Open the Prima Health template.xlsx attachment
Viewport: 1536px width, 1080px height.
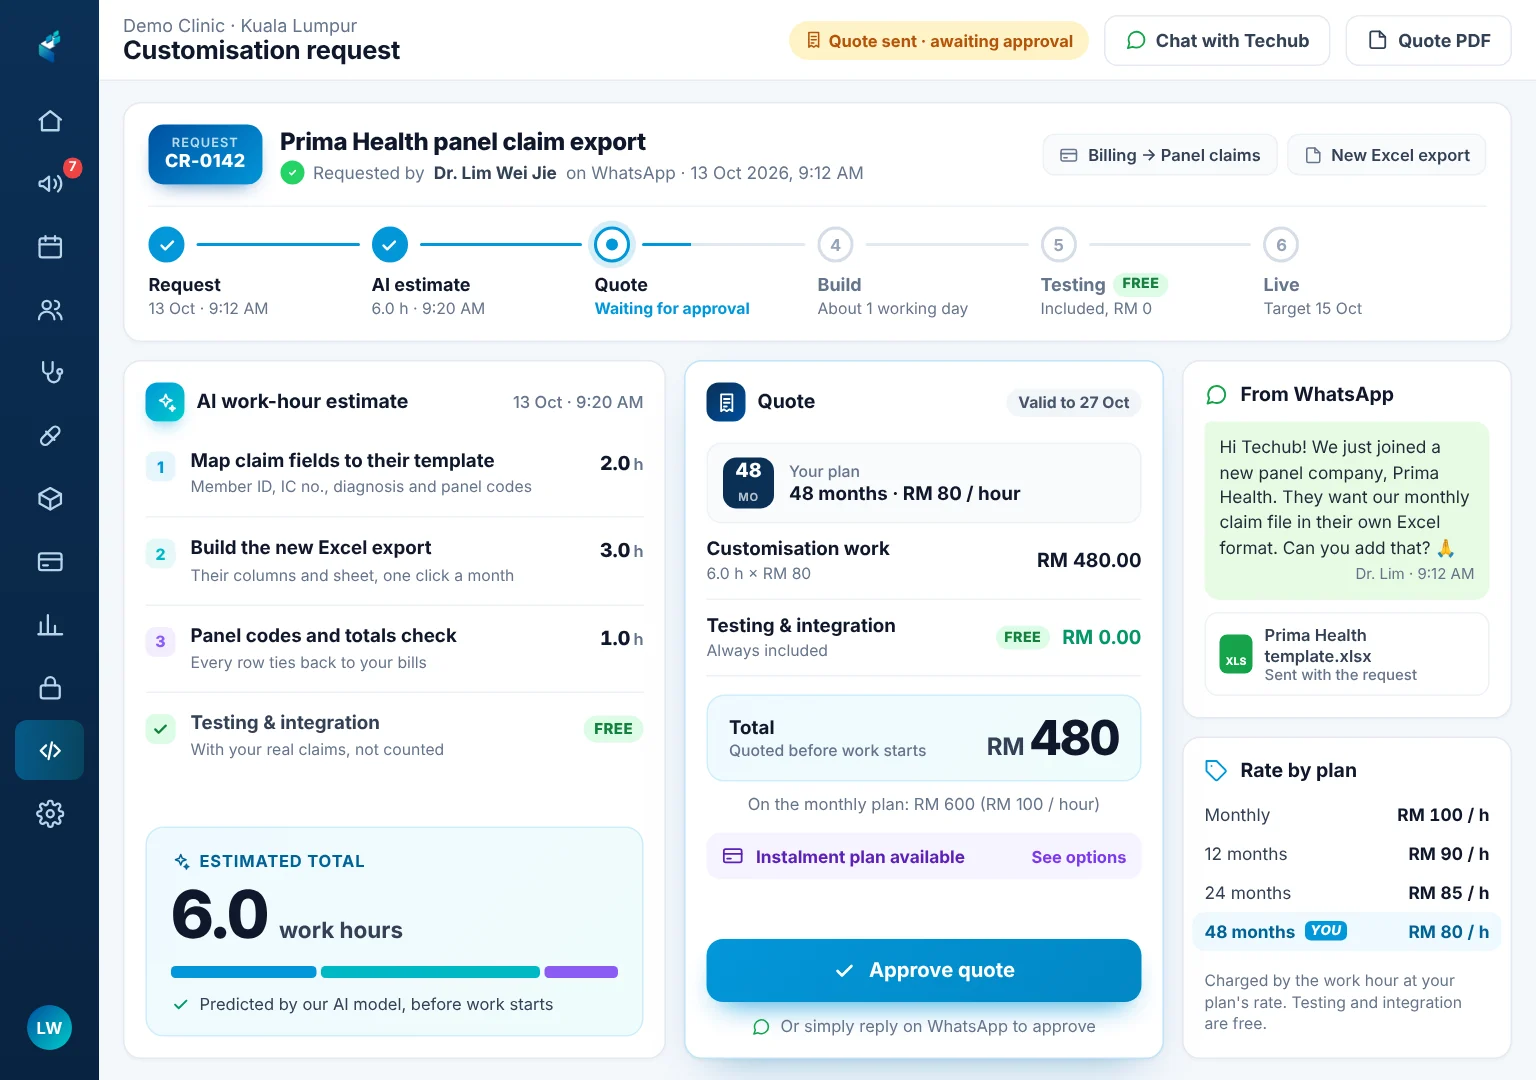(x=1346, y=654)
